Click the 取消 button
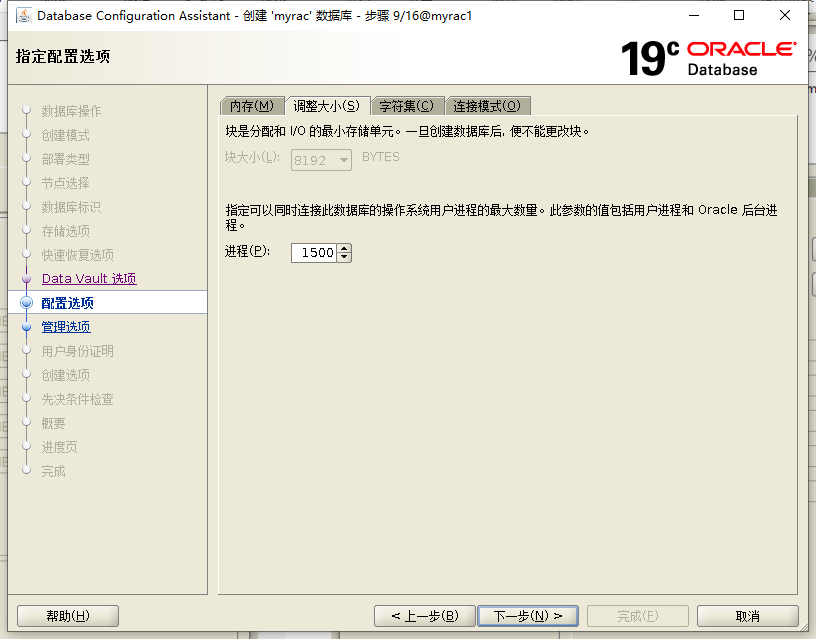Screen dimensions: 816x639 point(747,616)
